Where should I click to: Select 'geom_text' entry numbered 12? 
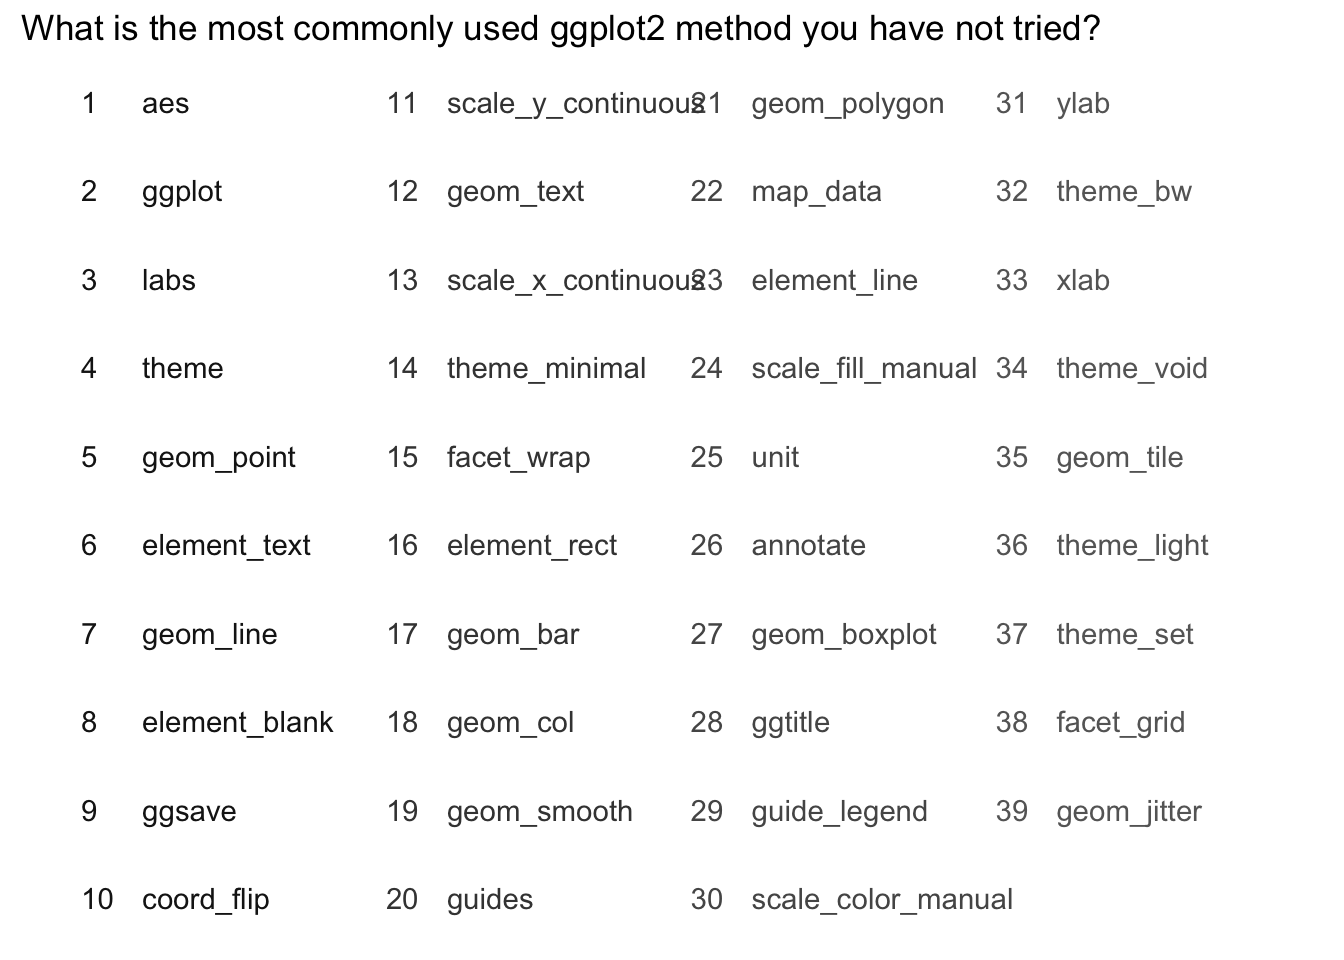[515, 192]
